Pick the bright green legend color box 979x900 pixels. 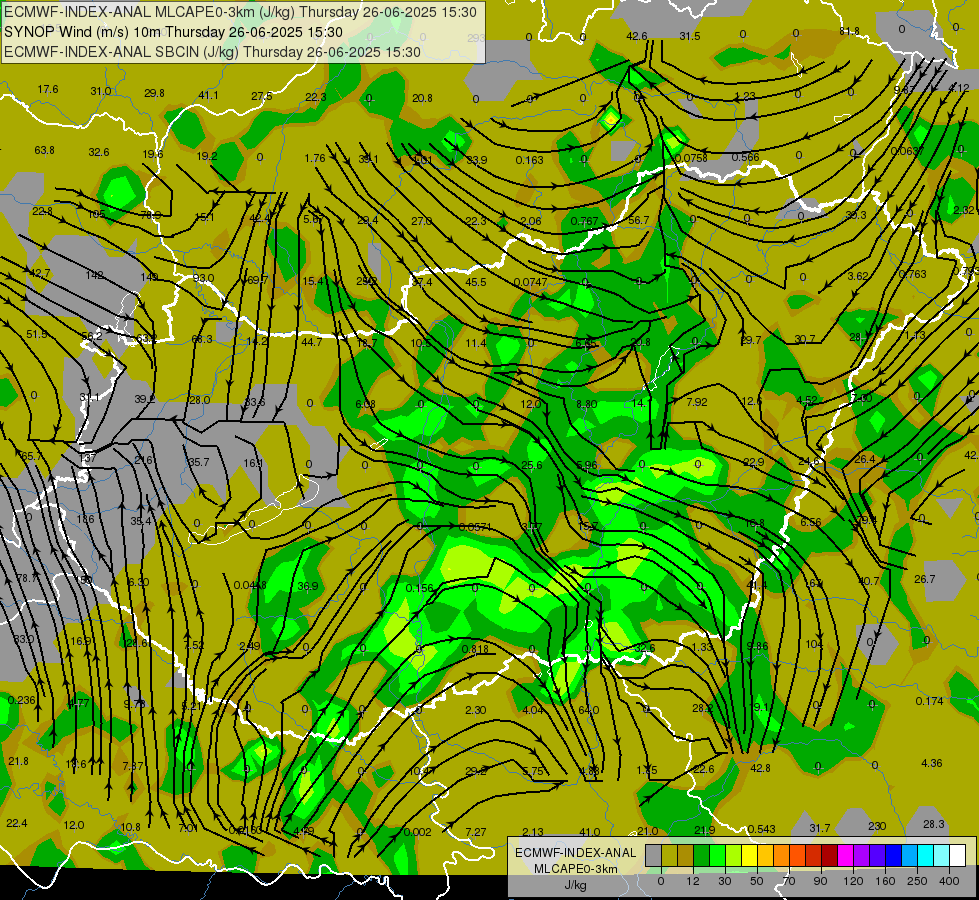pos(717,855)
